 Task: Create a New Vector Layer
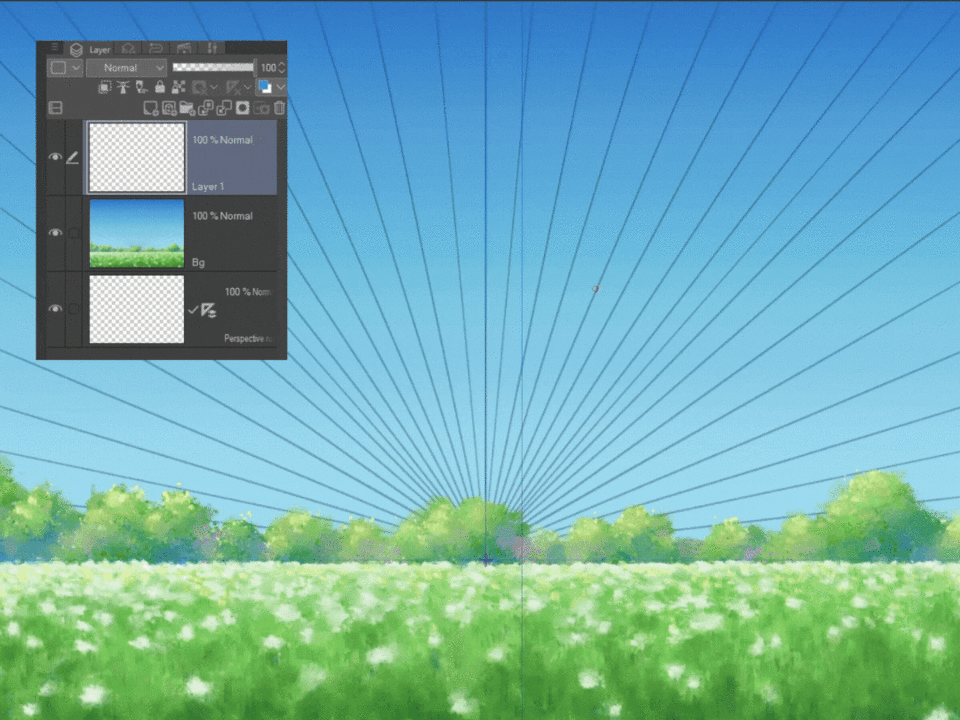[169, 108]
